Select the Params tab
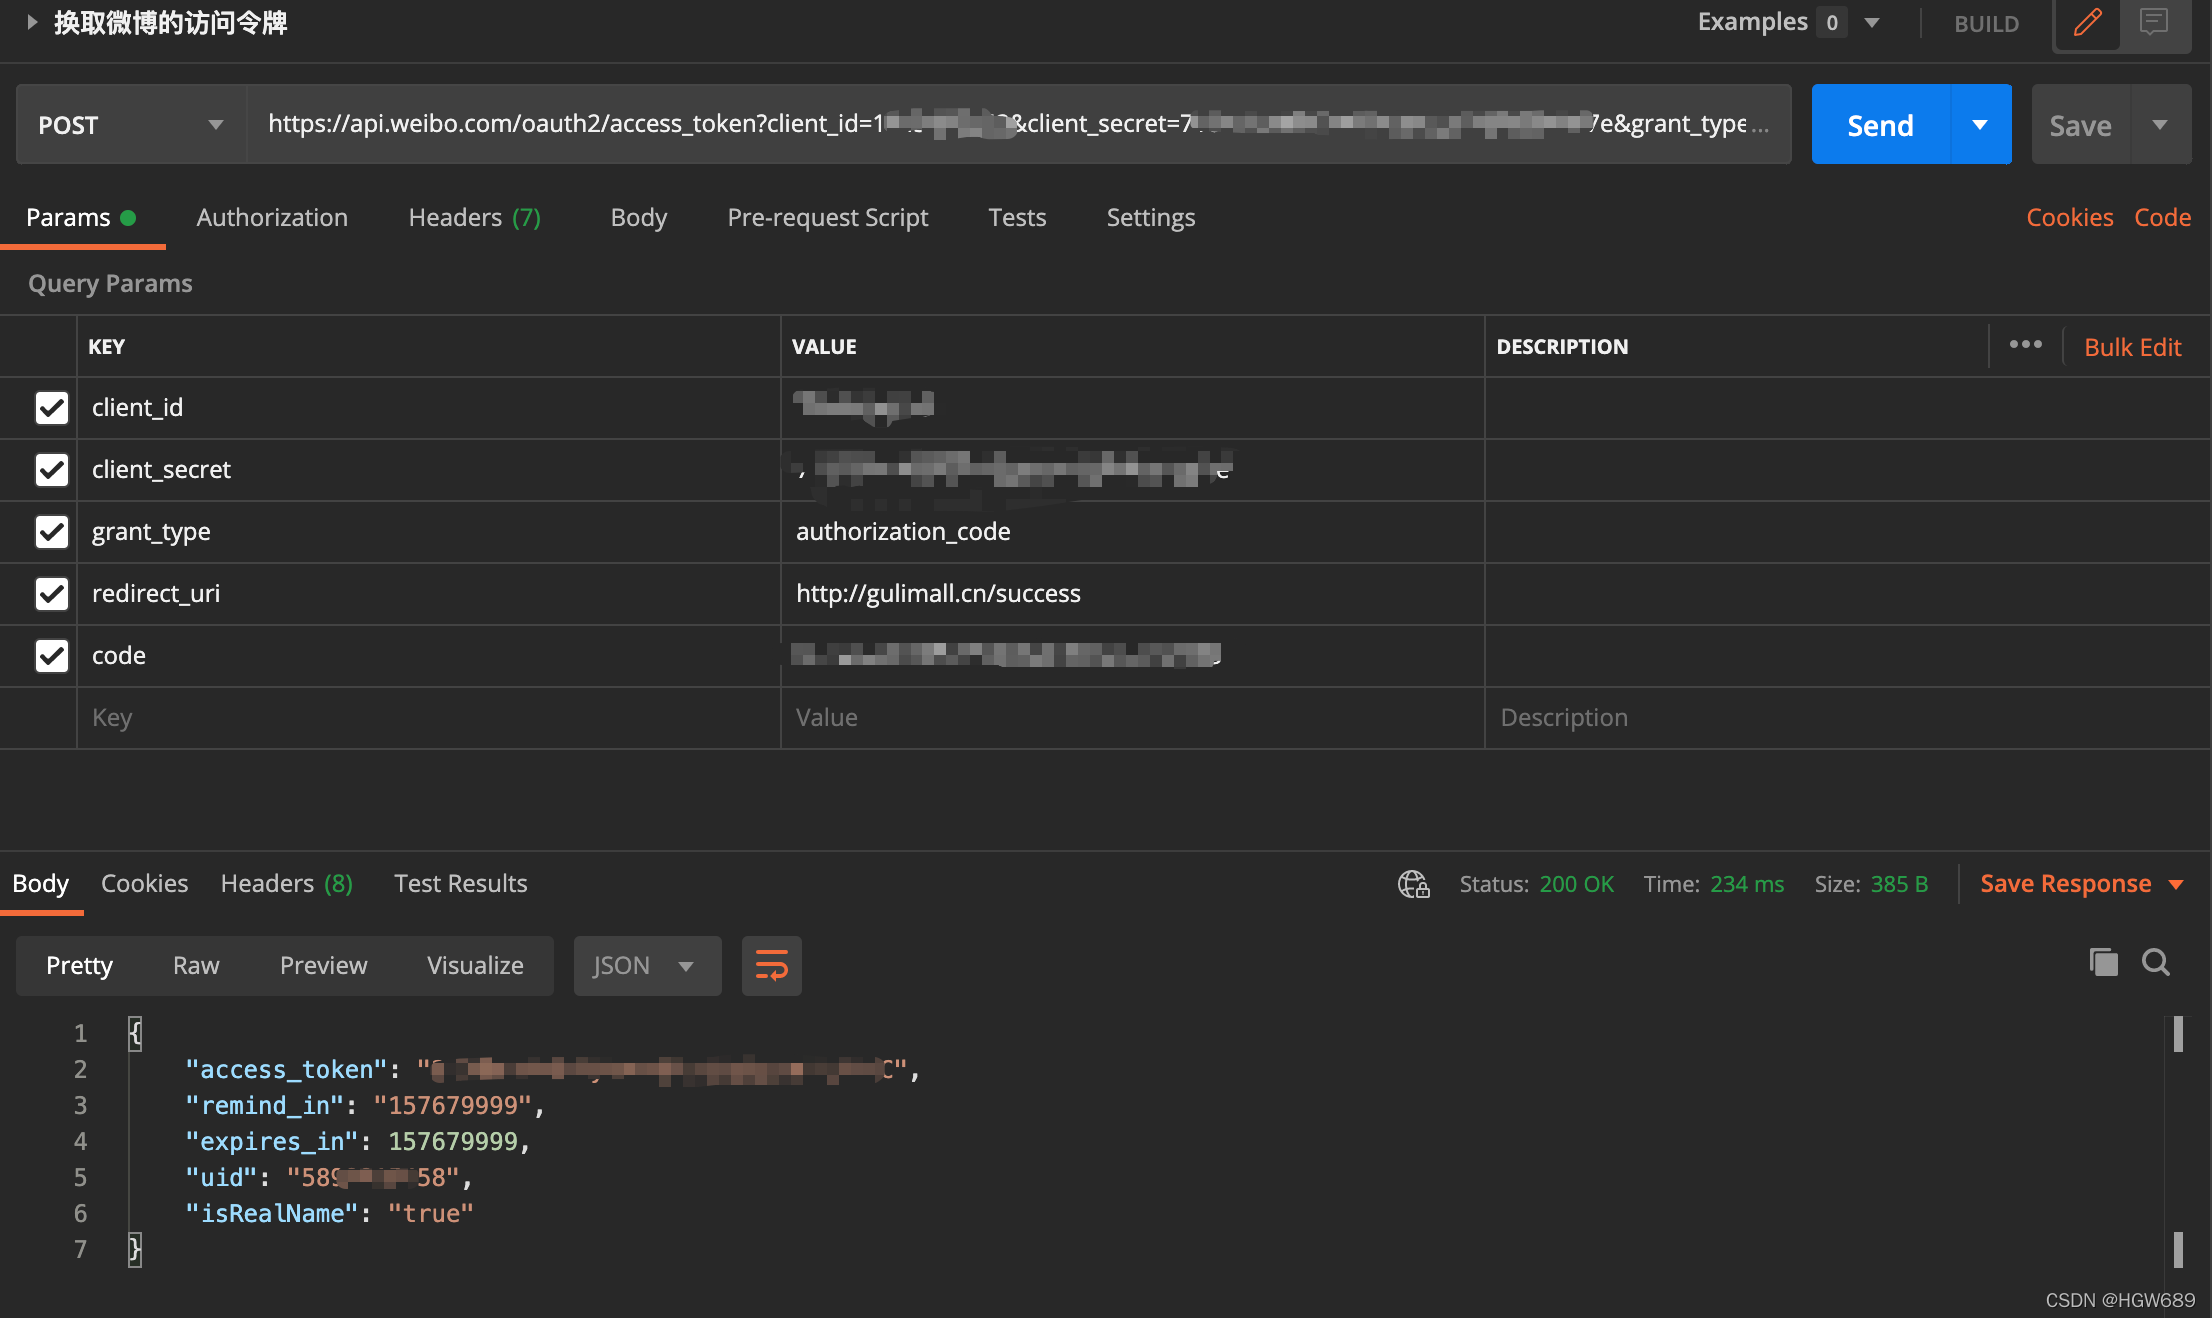Image resolution: width=2212 pixels, height=1318 pixels. pos(81,217)
